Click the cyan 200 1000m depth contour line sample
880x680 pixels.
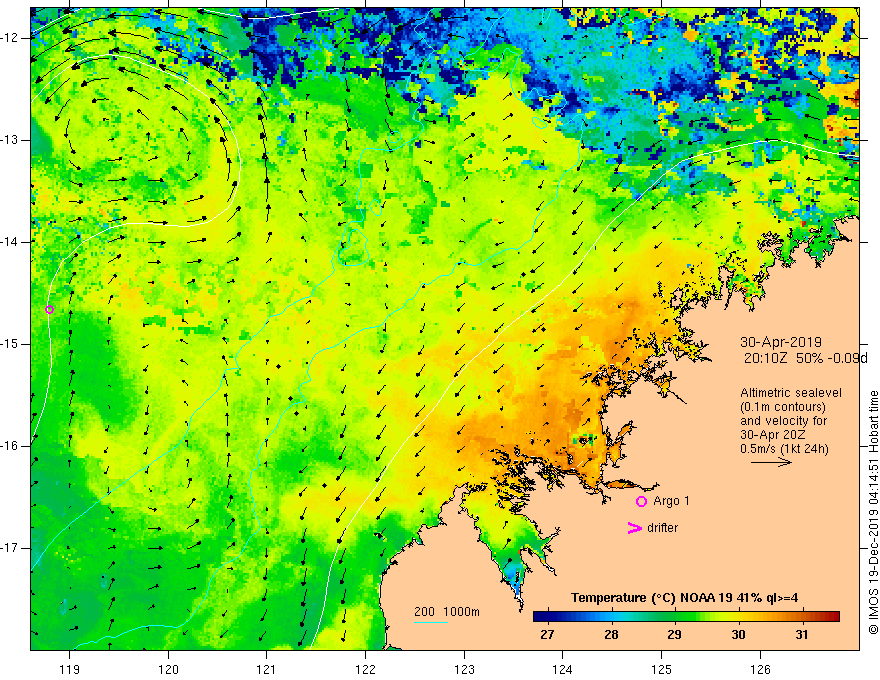tap(431, 622)
